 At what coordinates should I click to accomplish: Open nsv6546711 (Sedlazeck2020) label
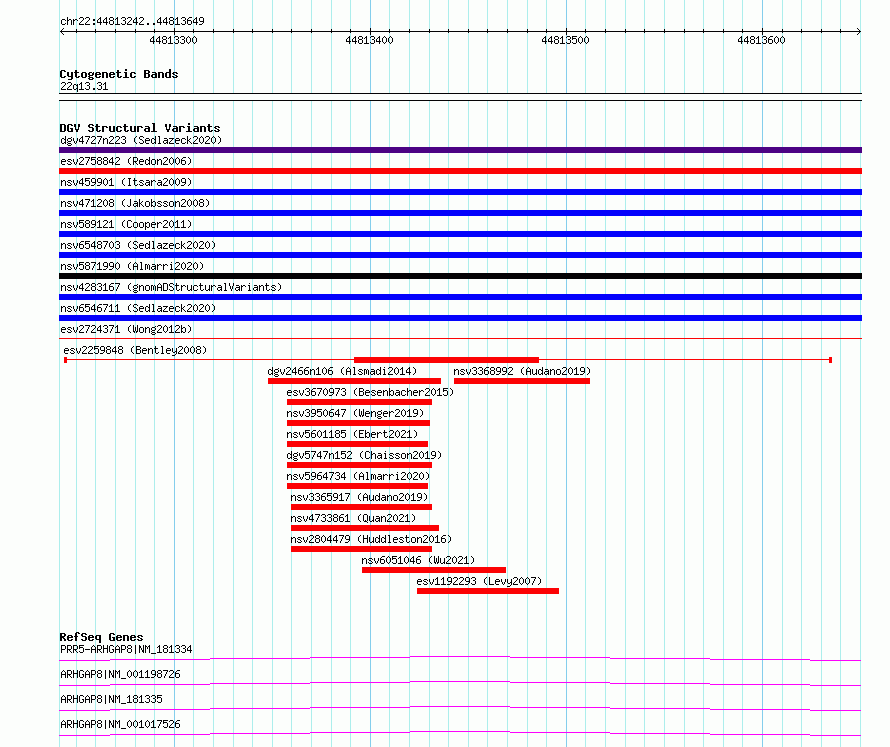point(138,308)
